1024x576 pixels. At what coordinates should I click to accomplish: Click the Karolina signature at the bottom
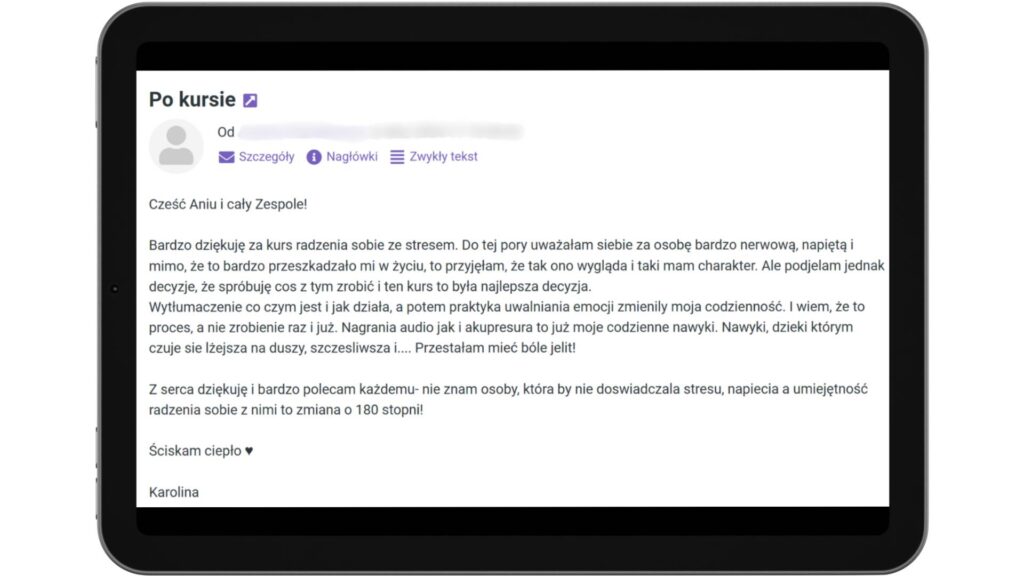point(174,492)
